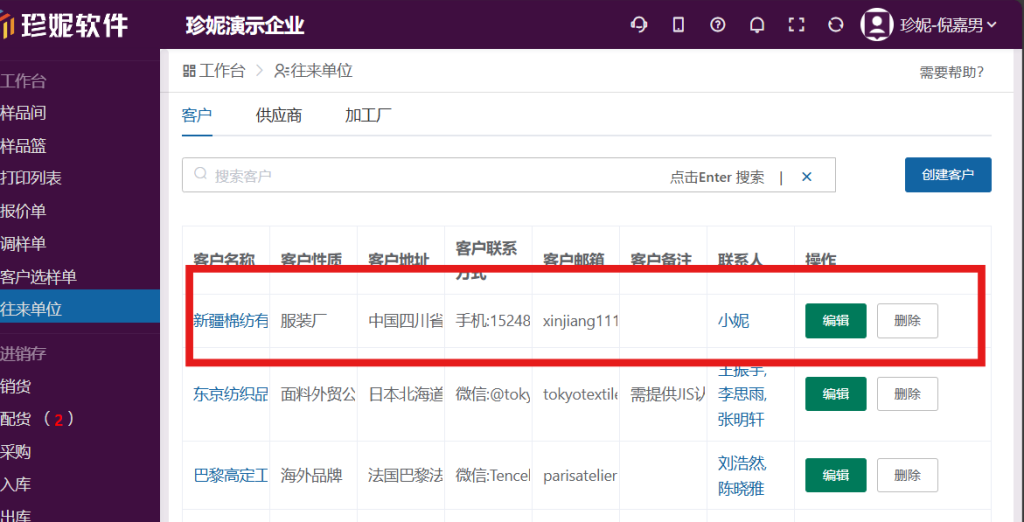Image resolution: width=1024 pixels, height=522 pixels.
Task: Expand the 珍妮-倪嘉男 user dropdown
Action: click(948, 25)
